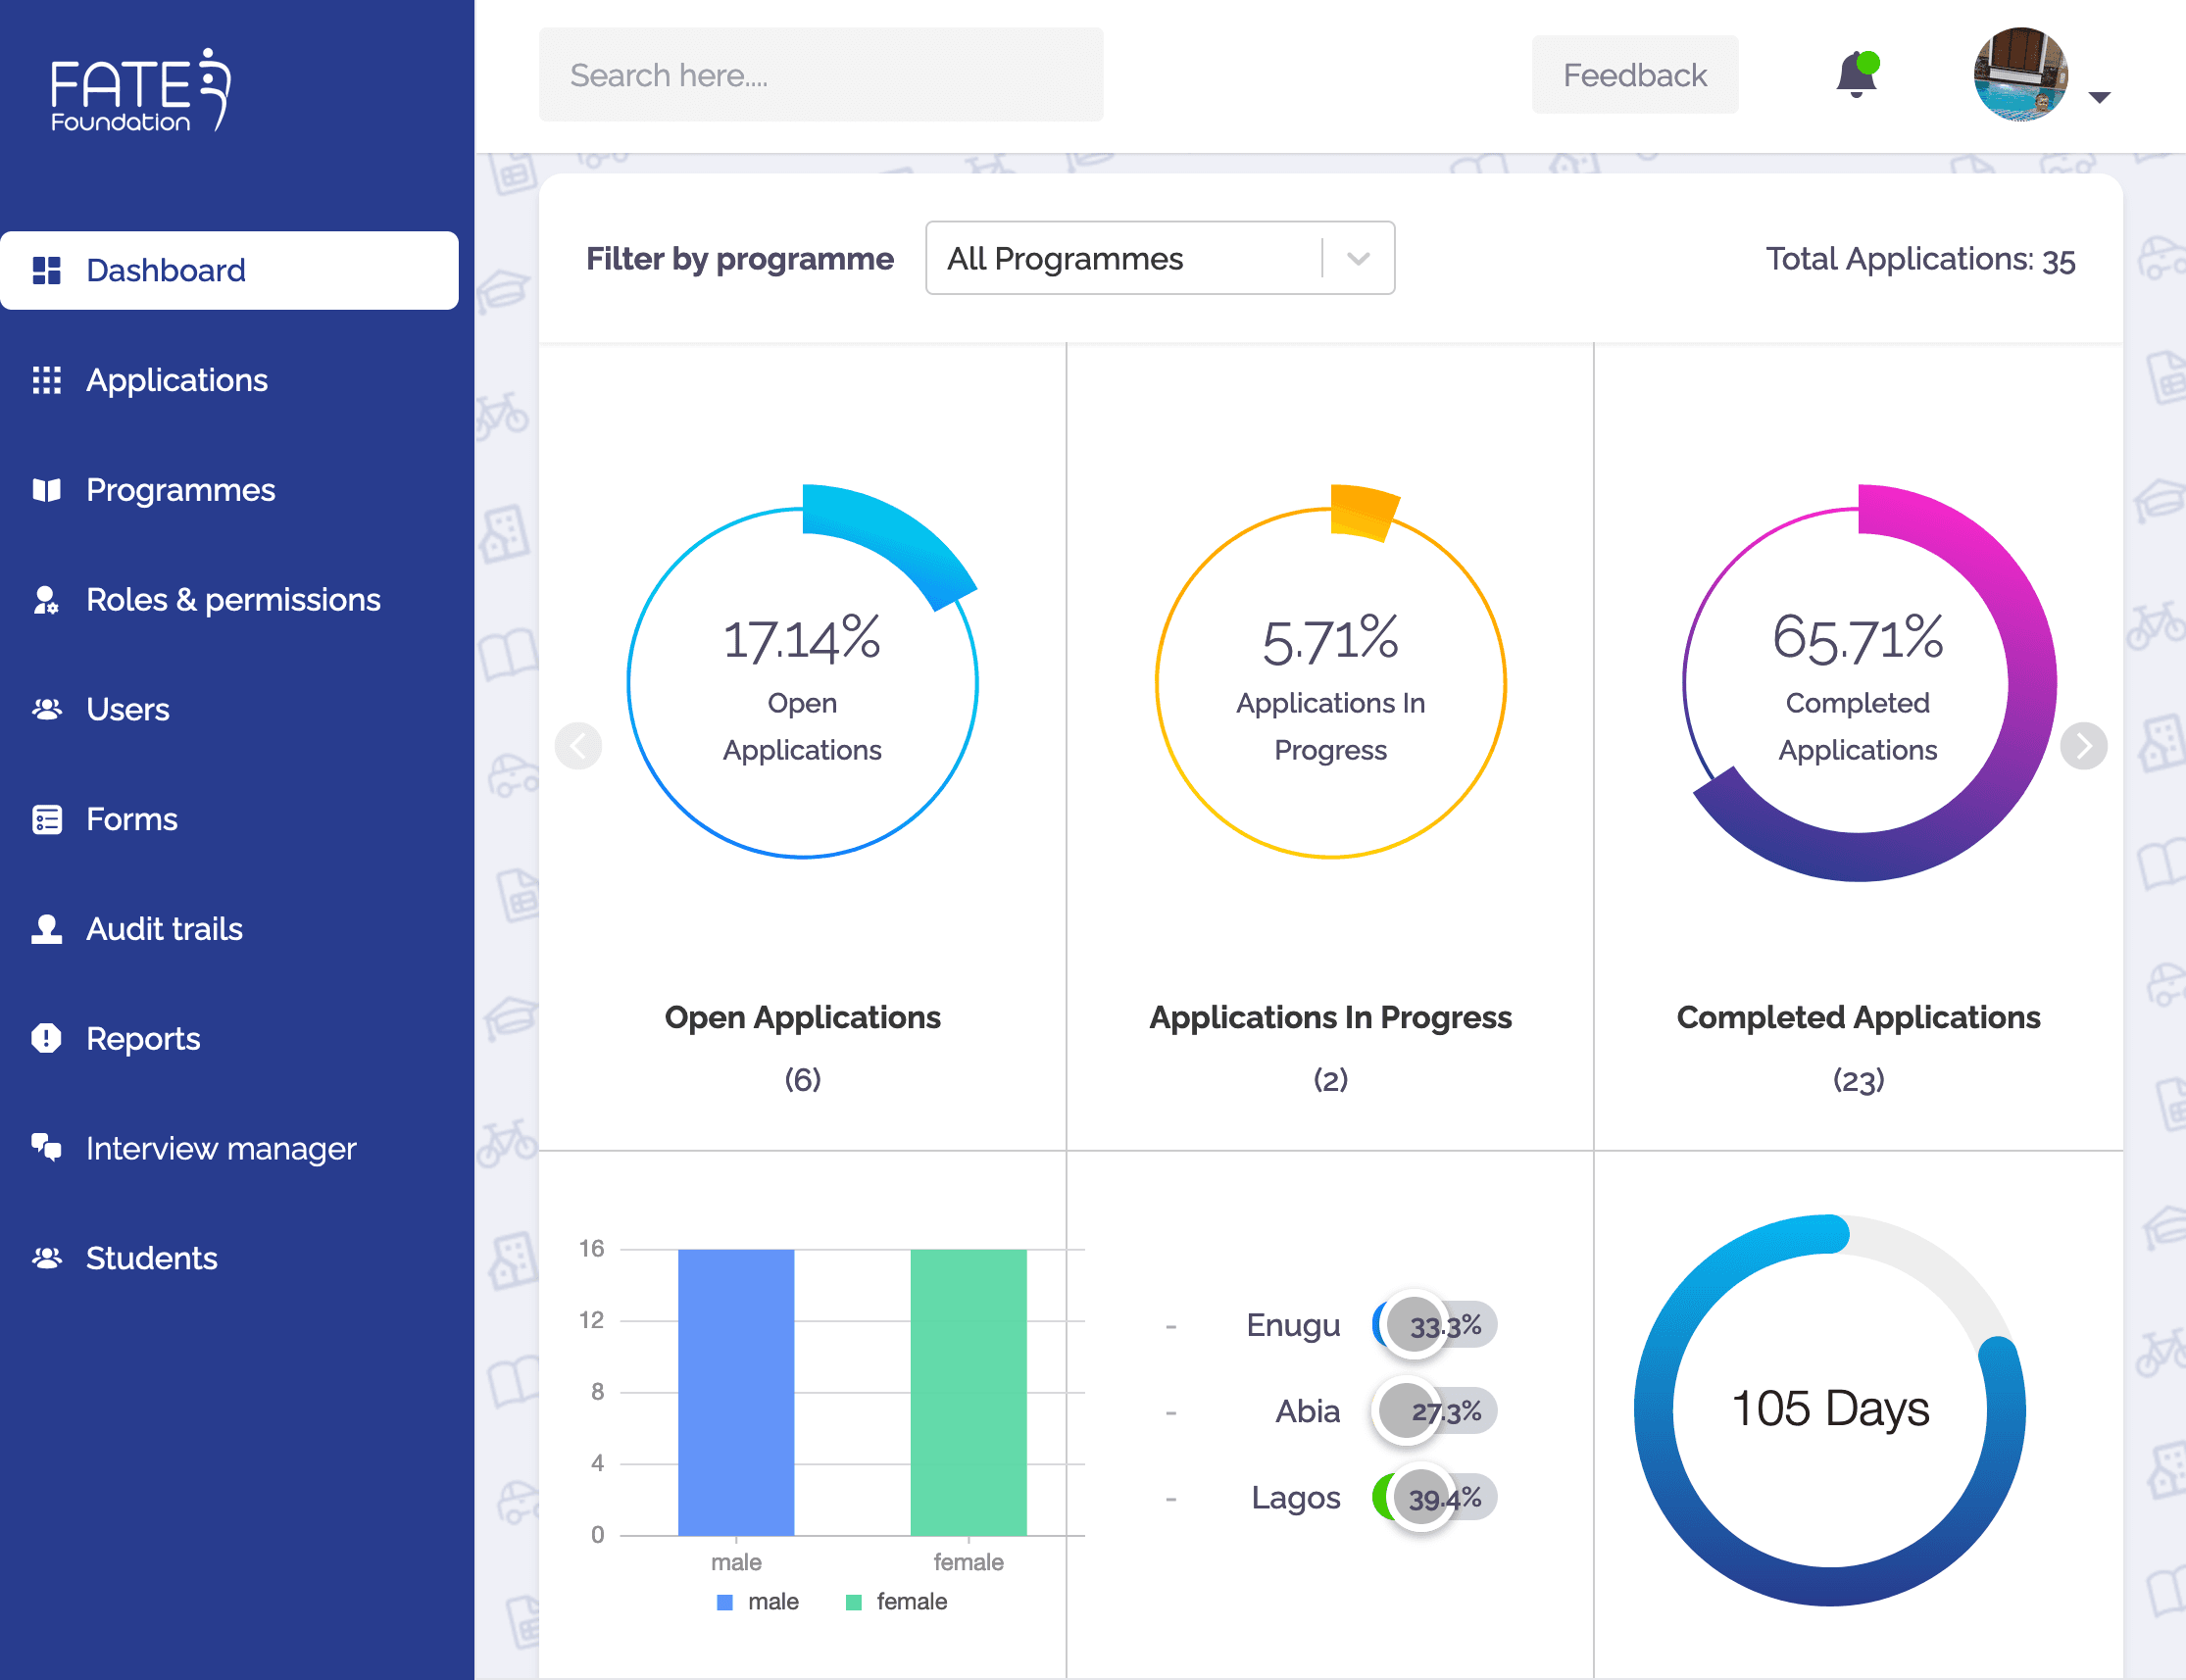Click the Reports exclamation icon
The height and width of the screenshot is (1680, 2186).
46,1039
